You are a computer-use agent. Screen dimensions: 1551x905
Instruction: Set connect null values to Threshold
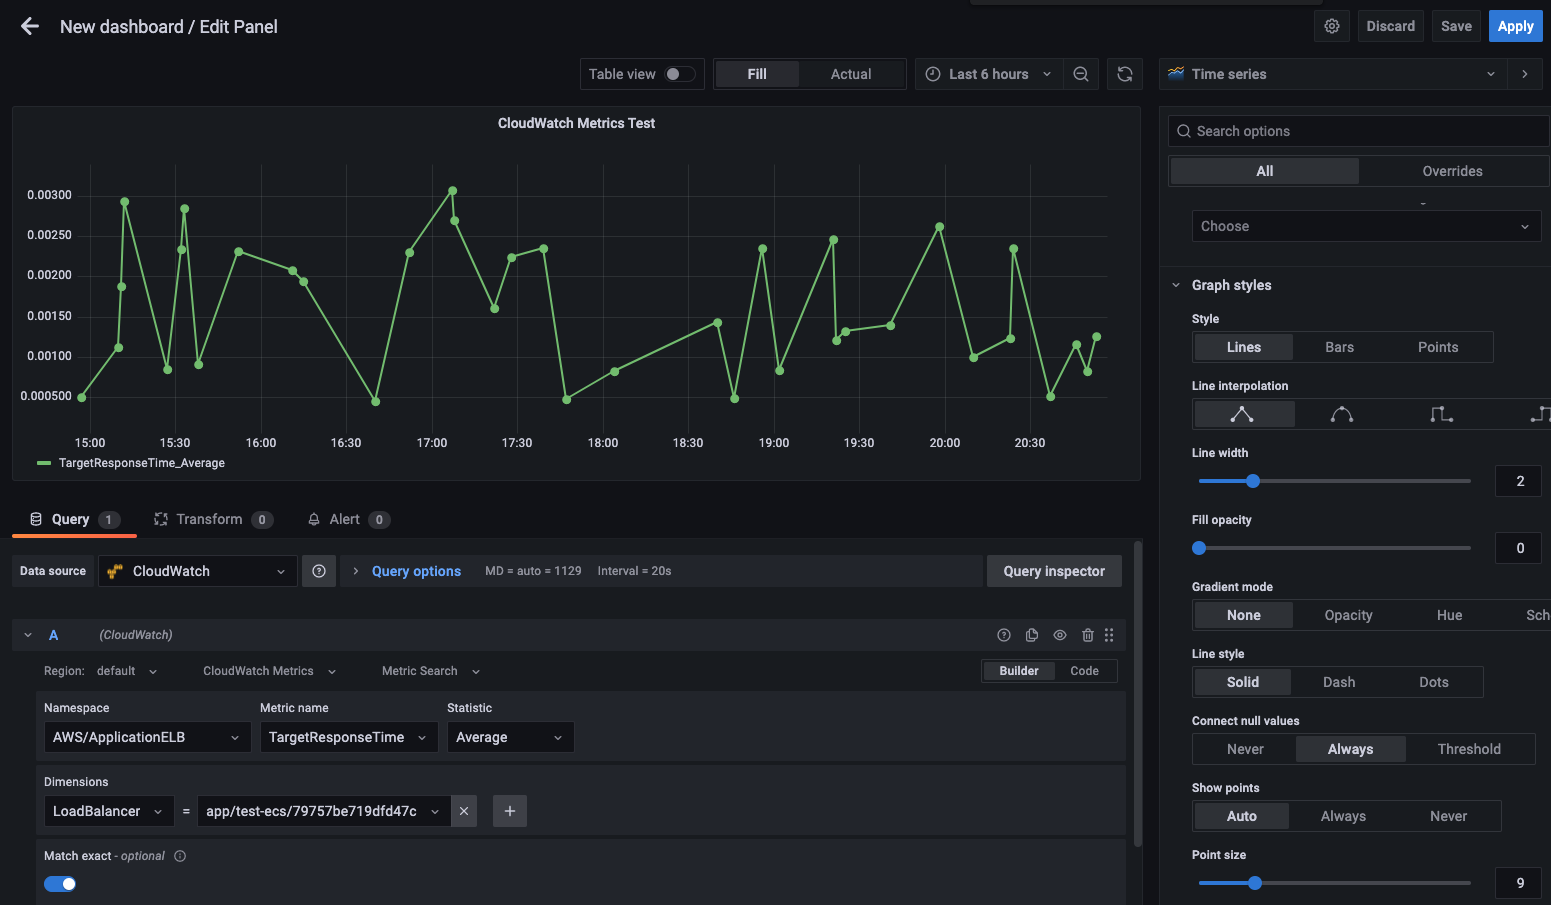(x=1469, y=749)
